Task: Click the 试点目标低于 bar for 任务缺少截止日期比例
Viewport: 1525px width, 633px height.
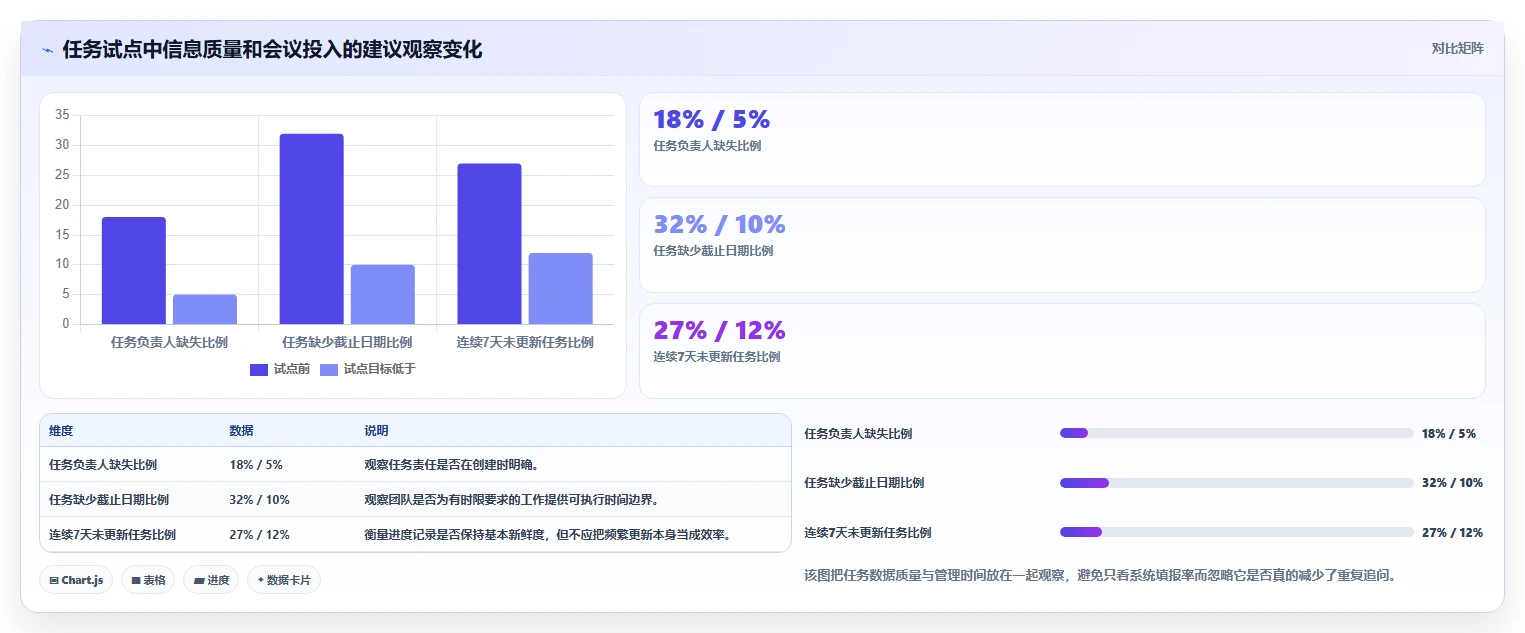Action: tap(383, 294)
